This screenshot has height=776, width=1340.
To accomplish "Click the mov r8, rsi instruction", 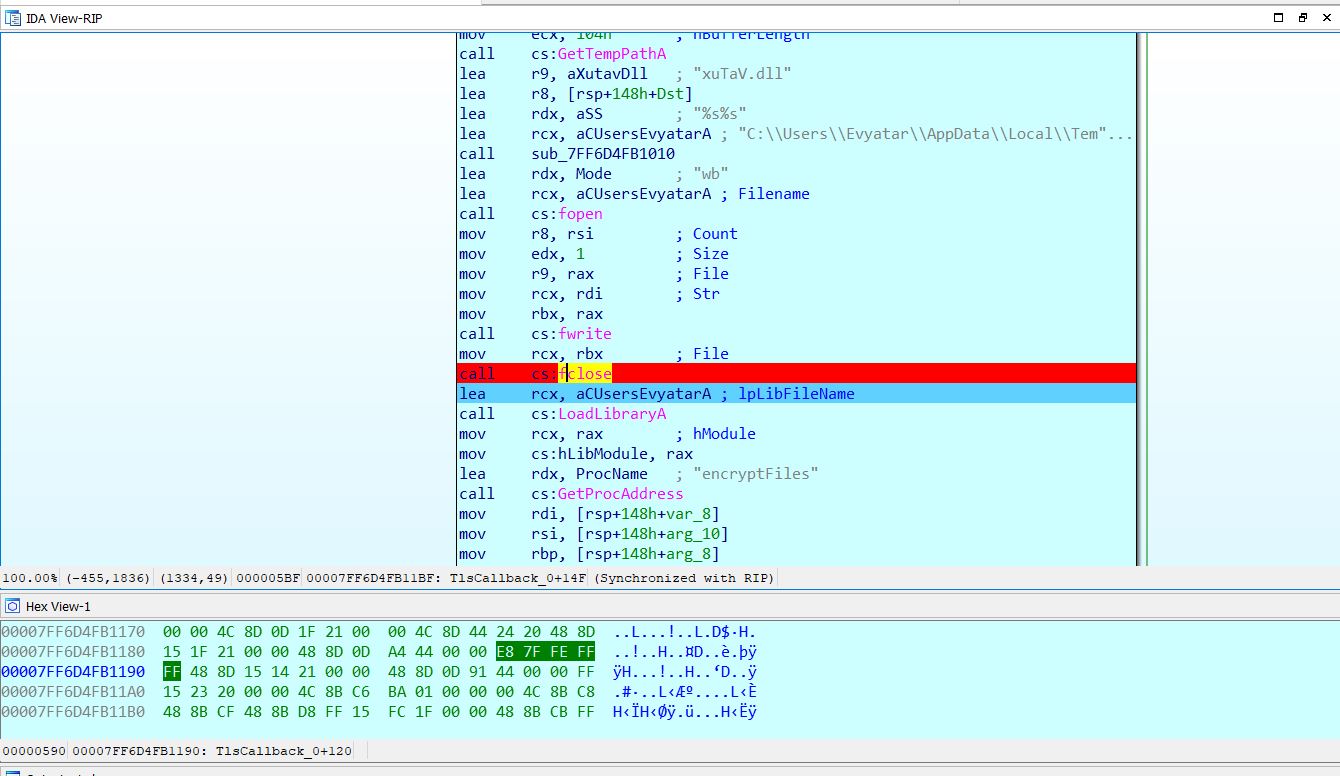I will (x=526, y=234).
